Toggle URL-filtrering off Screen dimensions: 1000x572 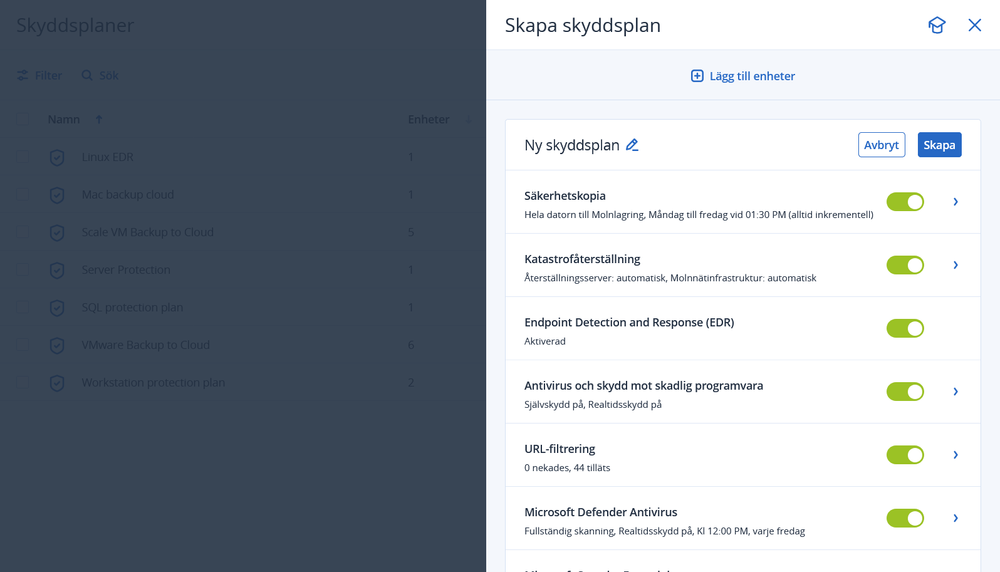point(905,455)
